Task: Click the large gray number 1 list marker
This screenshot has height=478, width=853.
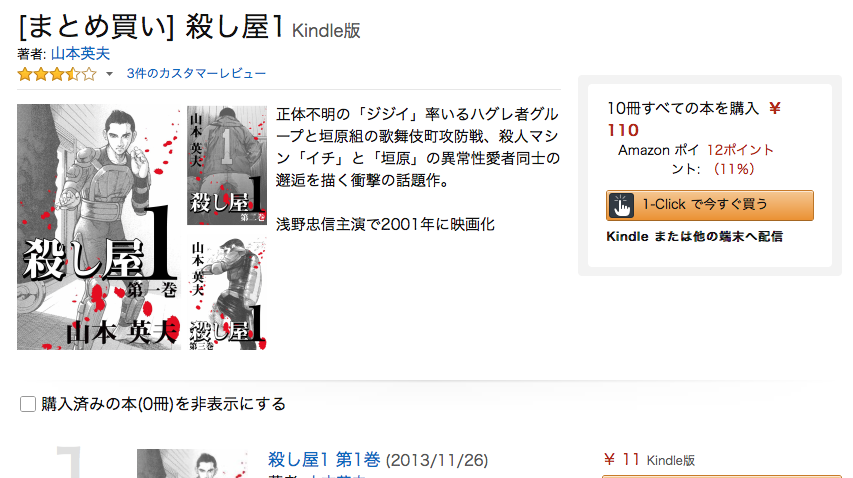Action: coord(70,462)
